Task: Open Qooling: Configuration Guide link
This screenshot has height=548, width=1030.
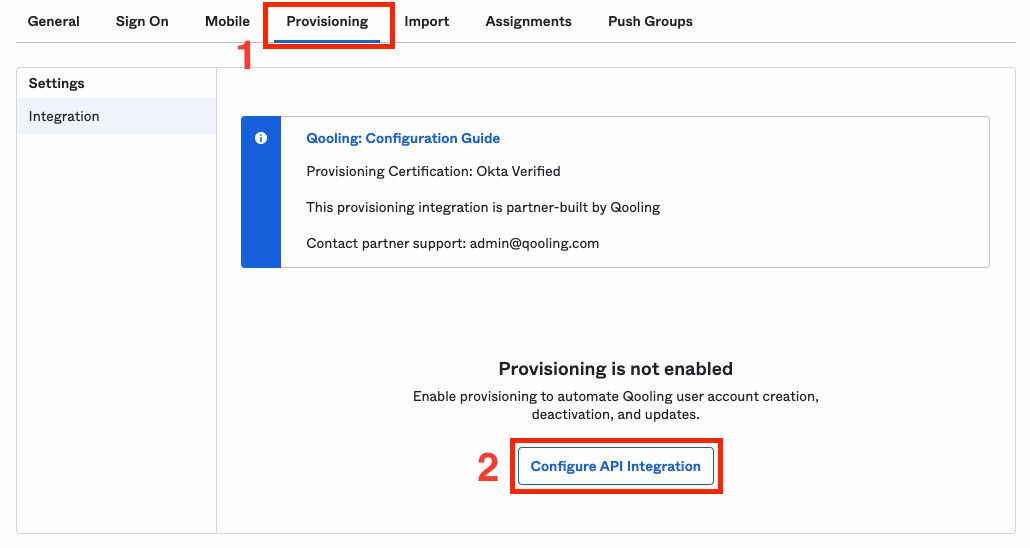Action: point(403,138)
